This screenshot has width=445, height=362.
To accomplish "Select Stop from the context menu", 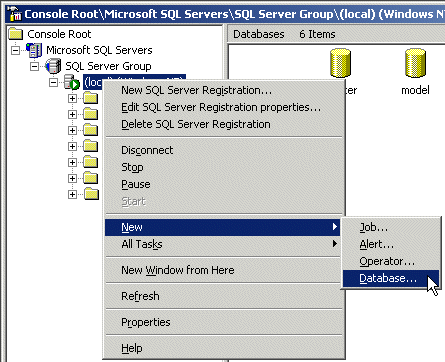I will tap(223, 167).
